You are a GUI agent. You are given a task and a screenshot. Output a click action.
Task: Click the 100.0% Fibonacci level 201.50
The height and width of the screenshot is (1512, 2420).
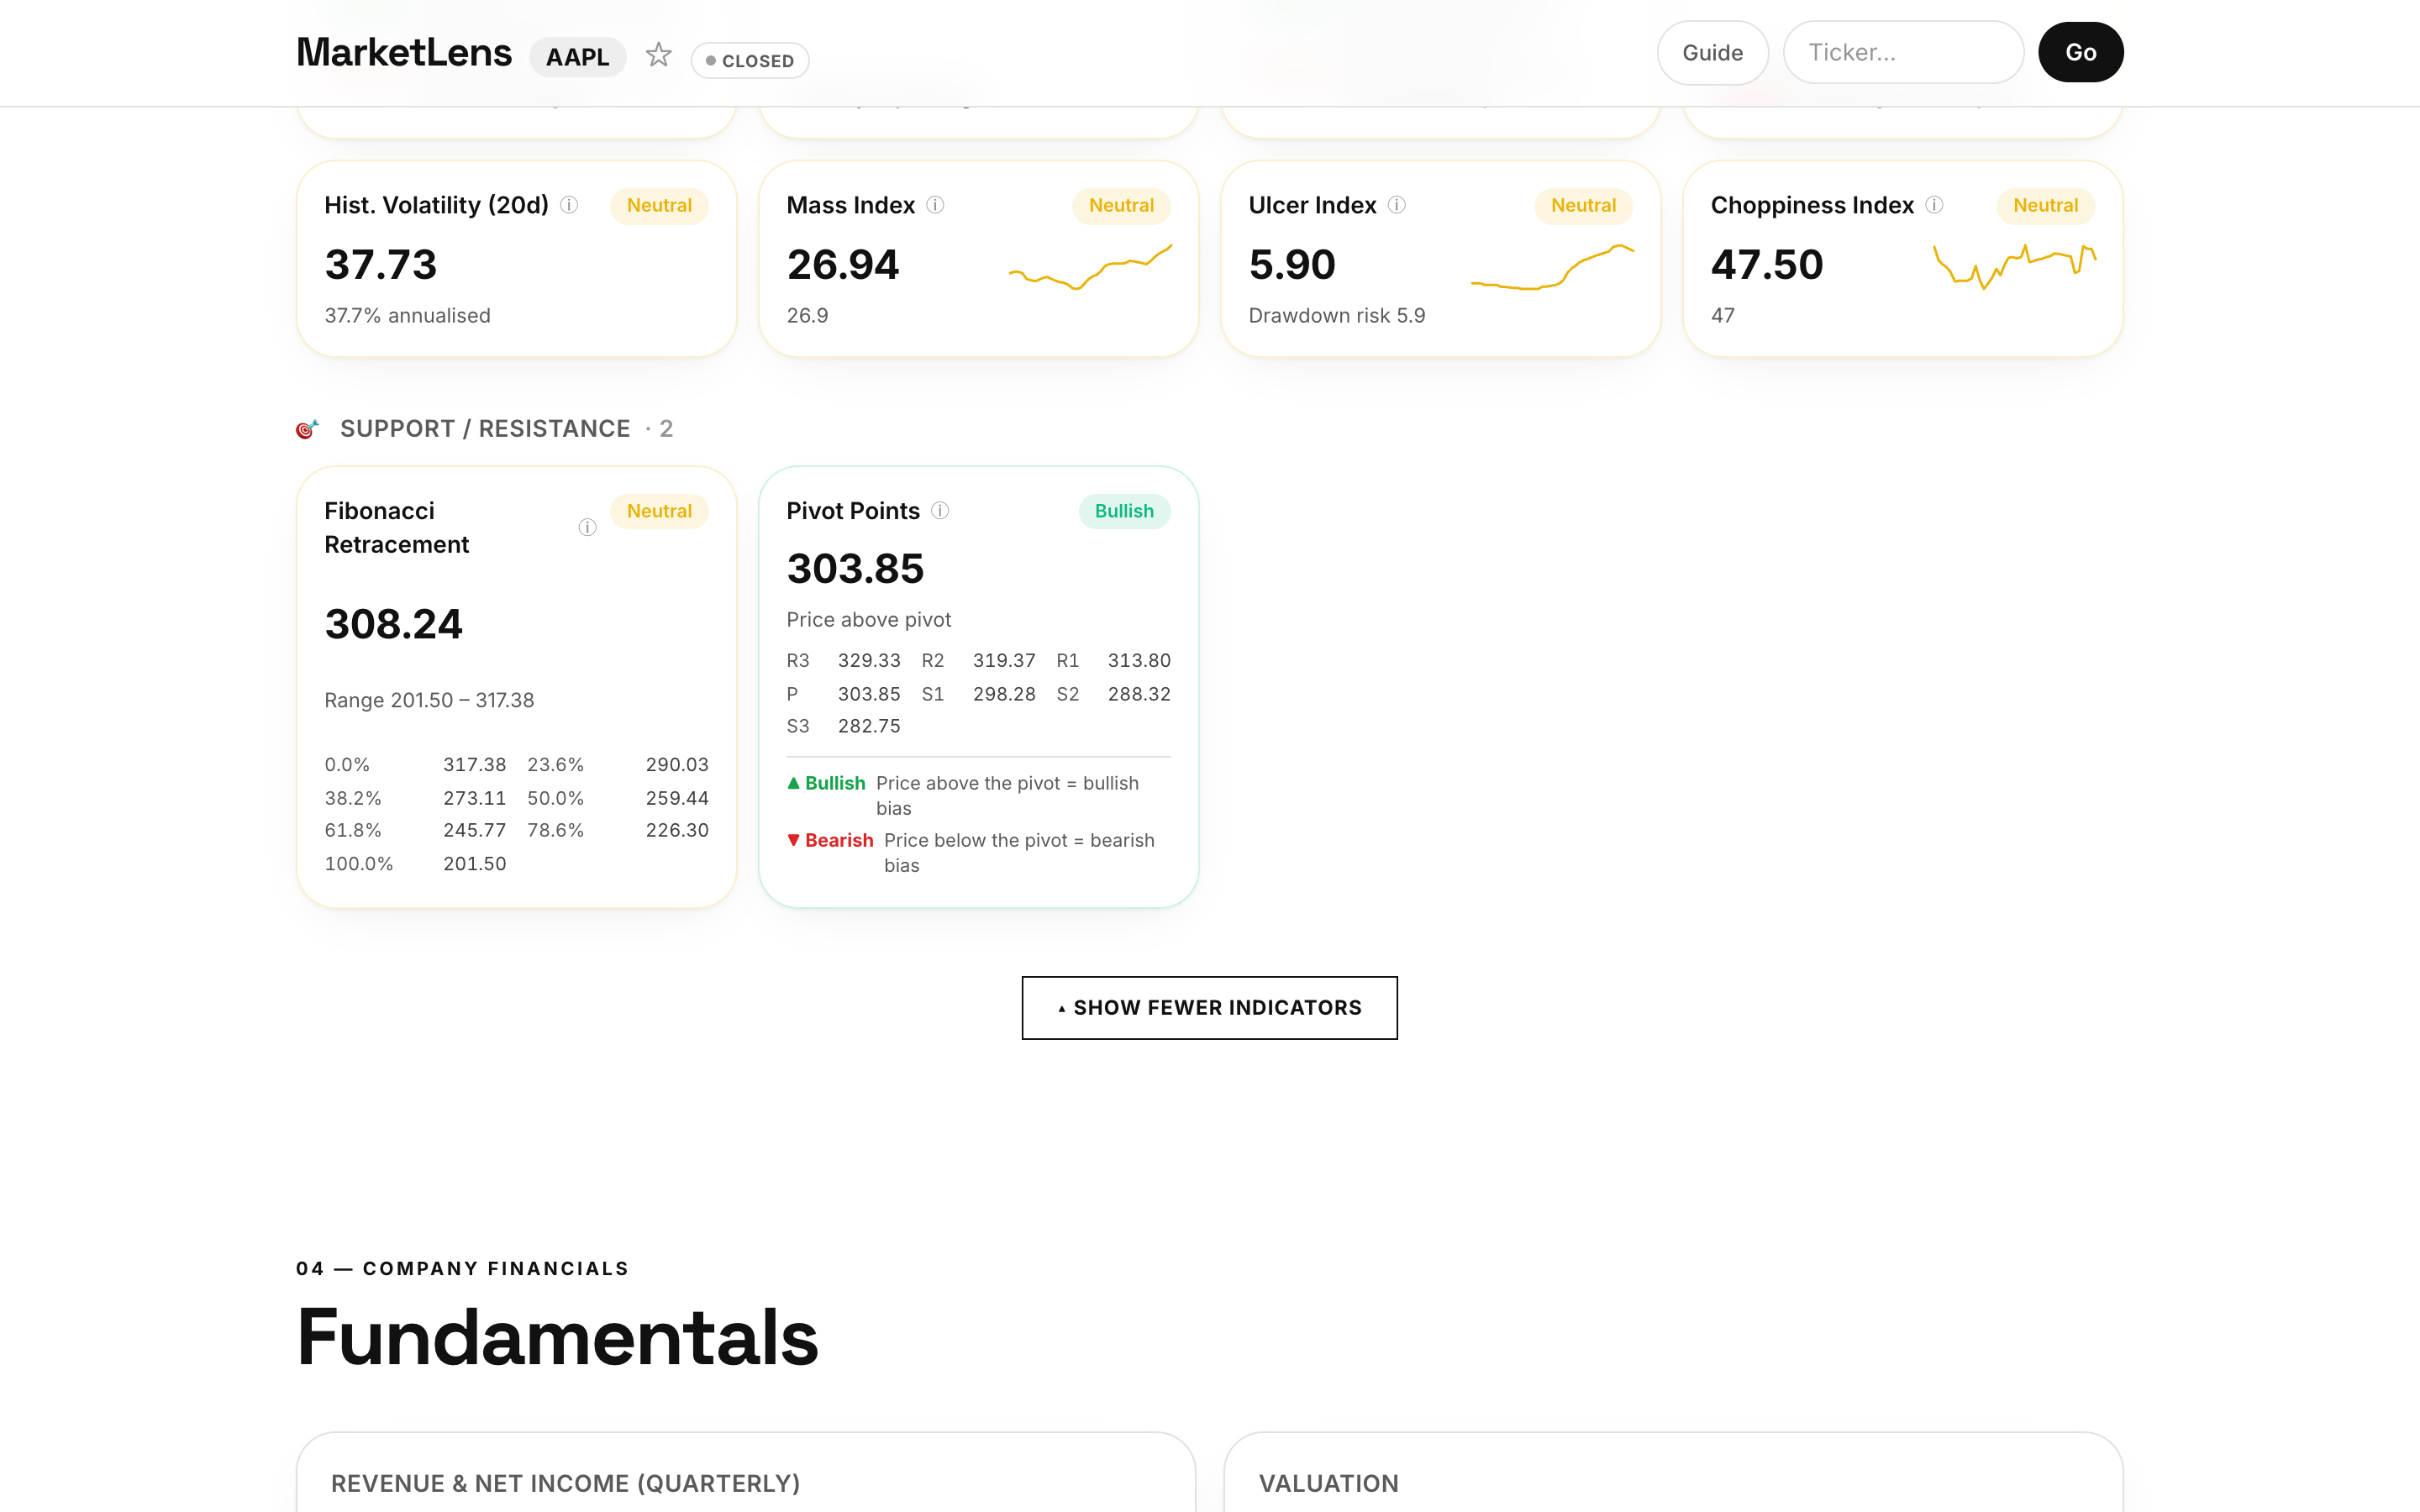coord(474,864)
